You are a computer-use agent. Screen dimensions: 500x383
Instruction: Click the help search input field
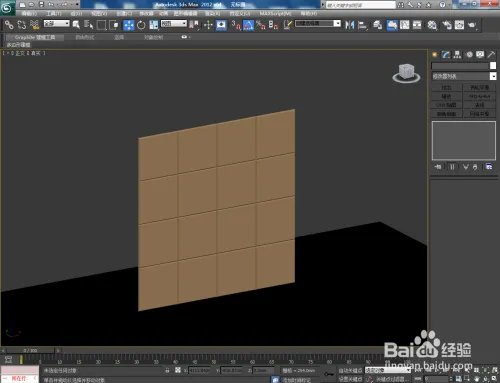pyautogui.click(x=361, y=5)
